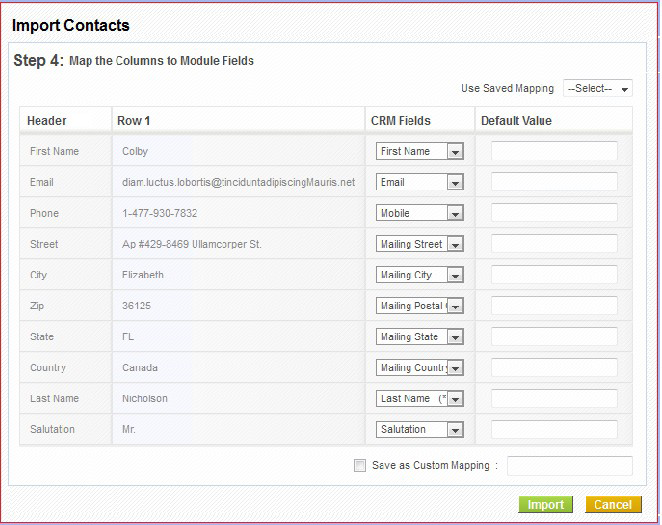Image resolution: width=662 pixels, height=525 pixels.
Task: Click the green Import button
Action: pyautogui.click(x=546, y=505)
